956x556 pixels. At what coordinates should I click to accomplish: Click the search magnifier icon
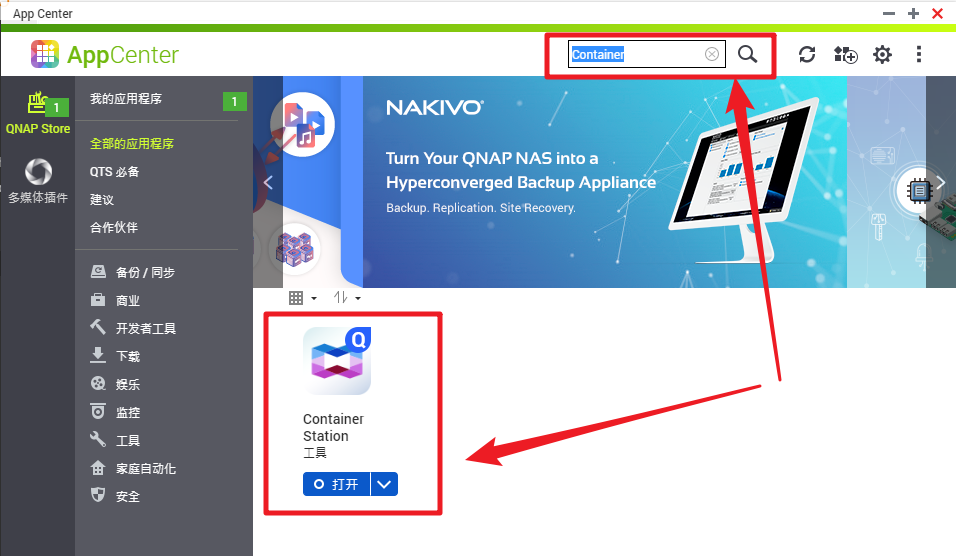pyautogui.click(x=747, y=54)
